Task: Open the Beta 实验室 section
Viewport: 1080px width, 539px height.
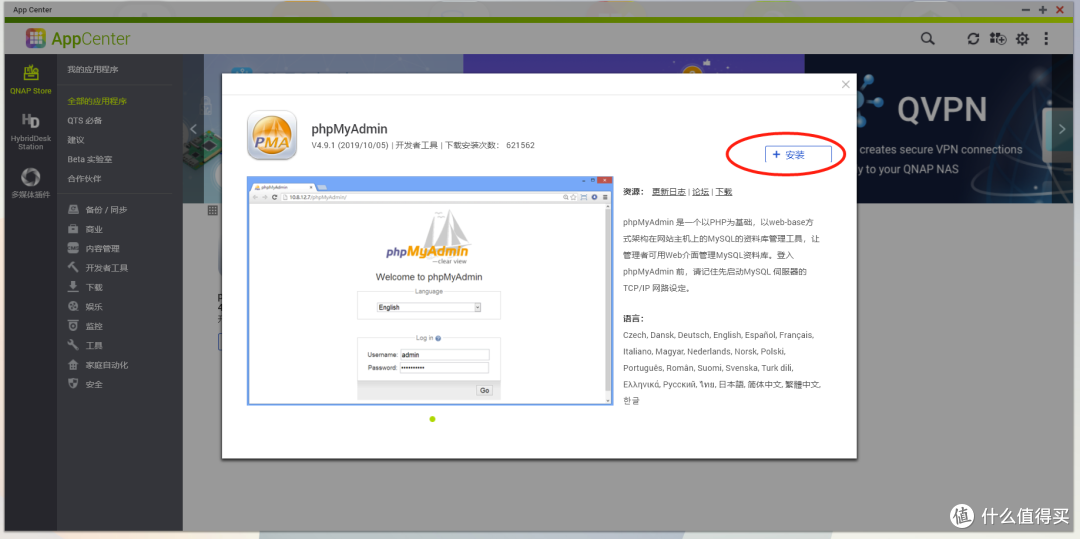Action: [x=90, y=159]
